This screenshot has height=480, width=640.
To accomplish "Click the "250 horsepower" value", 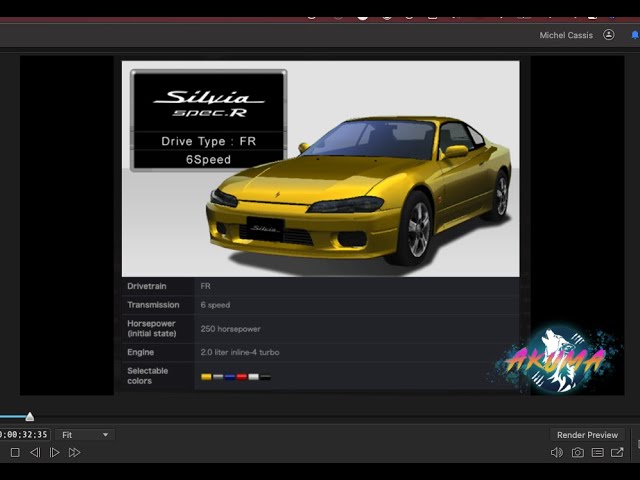I will [230, 329].
